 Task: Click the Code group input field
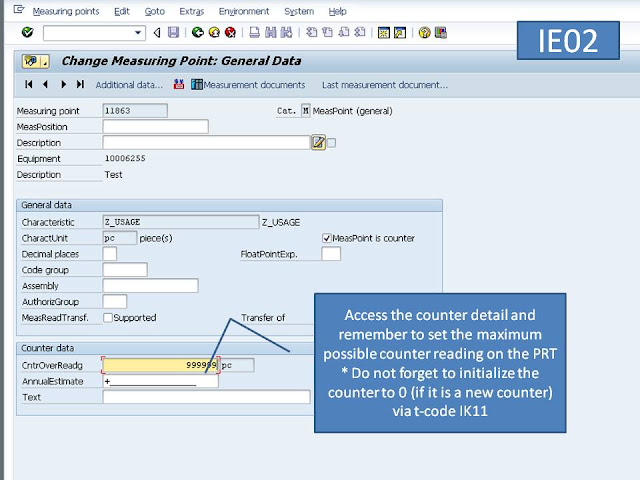[125, 270]
